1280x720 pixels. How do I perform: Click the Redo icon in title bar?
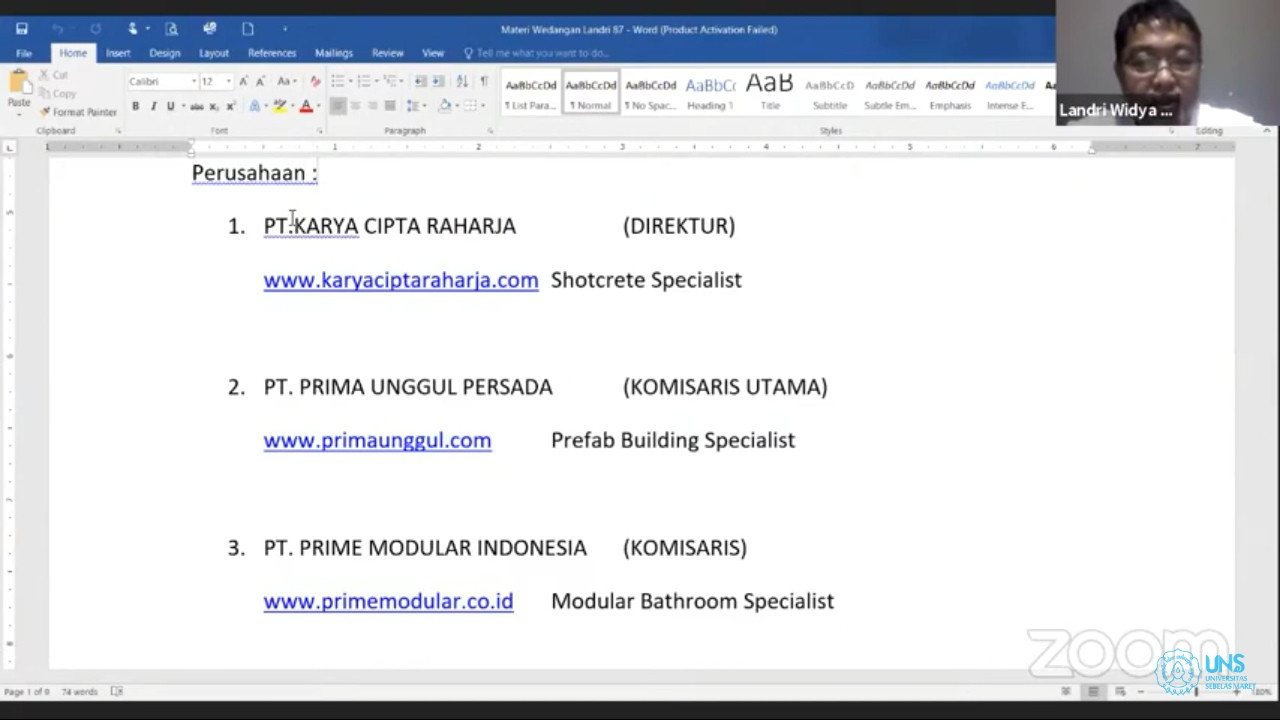coord(95,29)
